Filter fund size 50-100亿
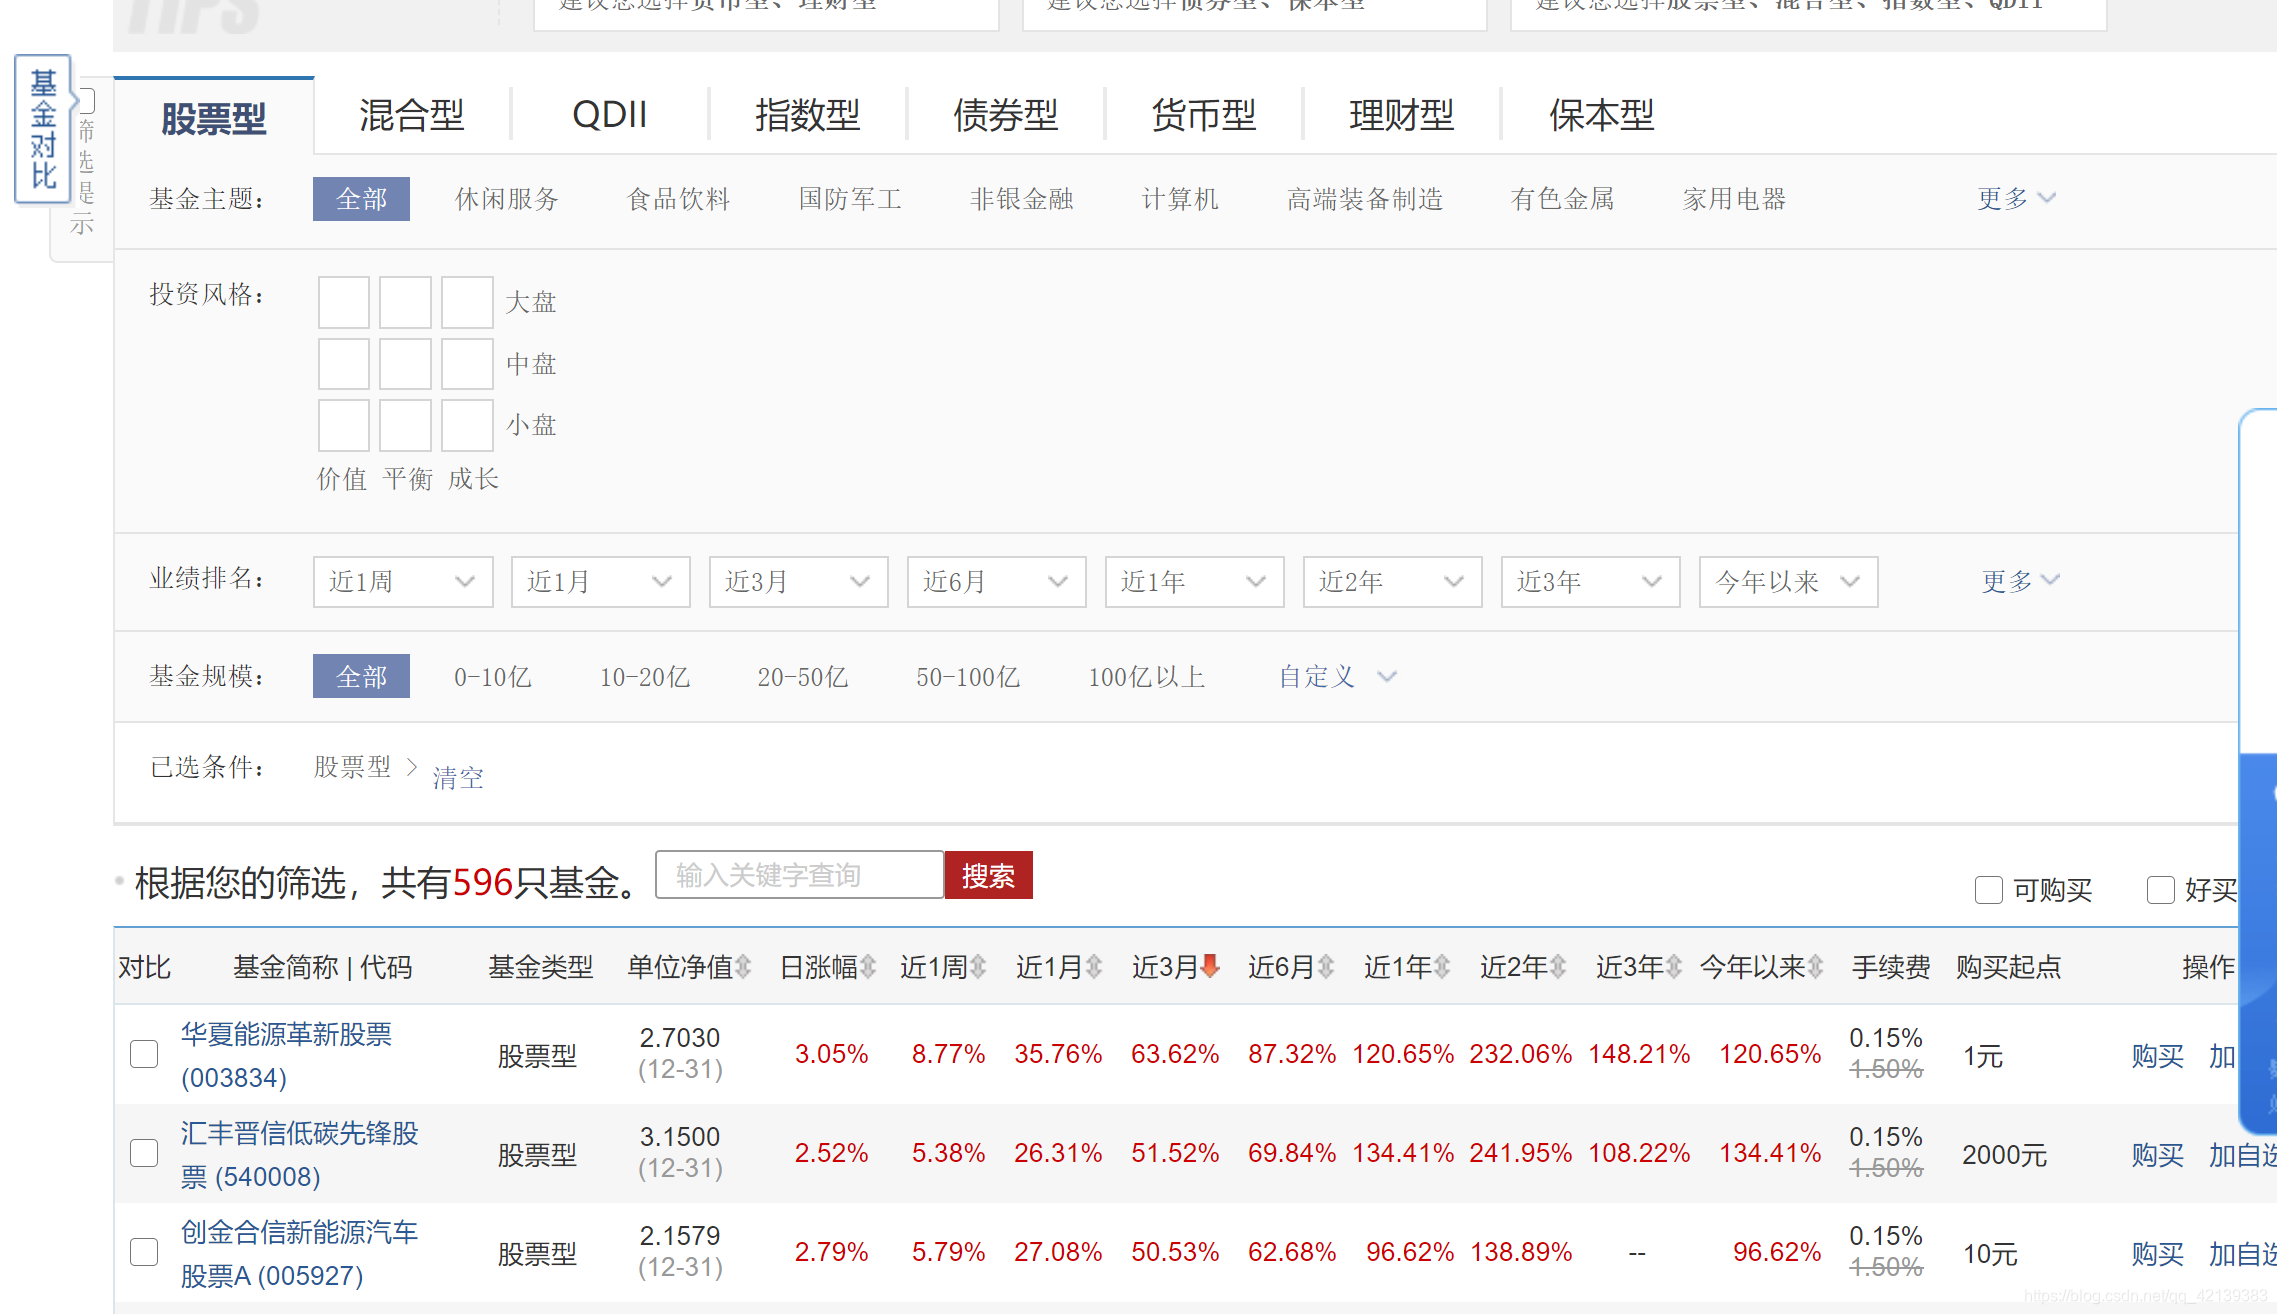This screenshot has height=1314, width=2277. point(968,677)
